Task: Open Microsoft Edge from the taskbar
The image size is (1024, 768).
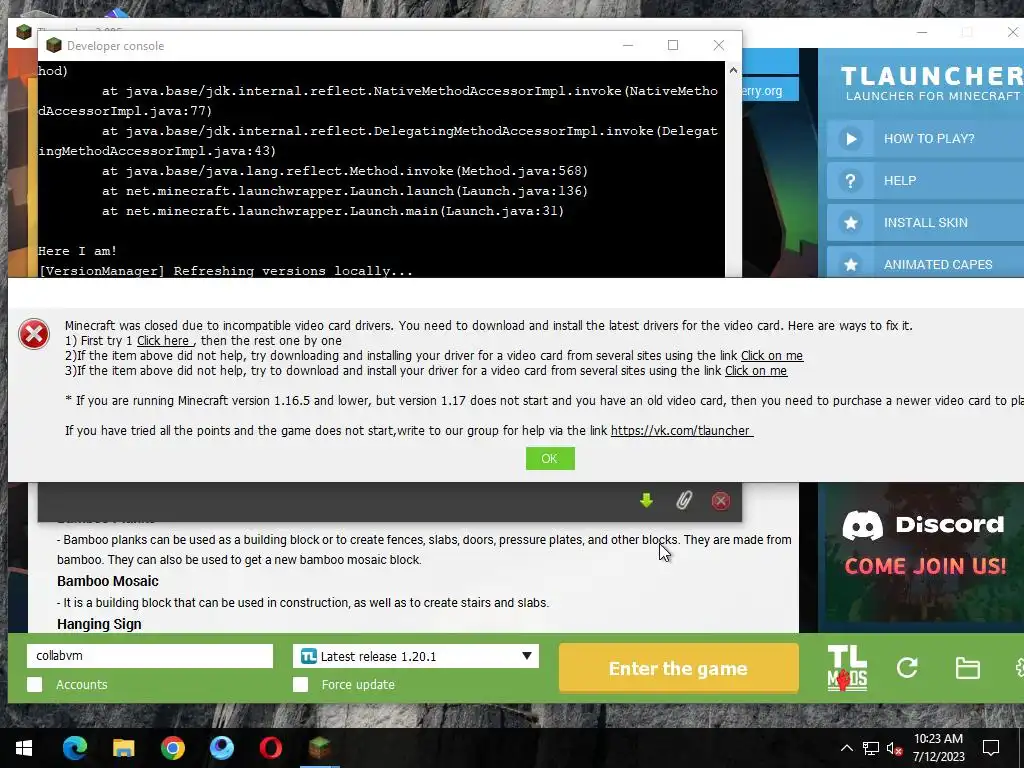Action: [x=74, y=748]
